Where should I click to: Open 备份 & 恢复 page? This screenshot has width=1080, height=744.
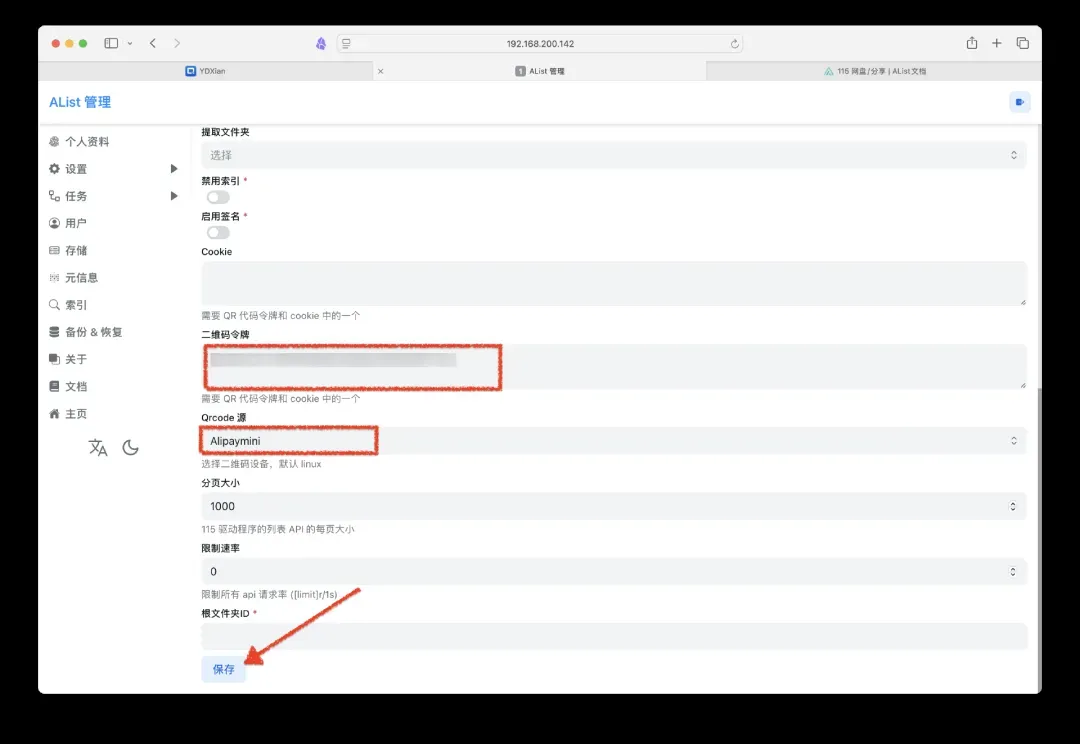click(94, 332)
